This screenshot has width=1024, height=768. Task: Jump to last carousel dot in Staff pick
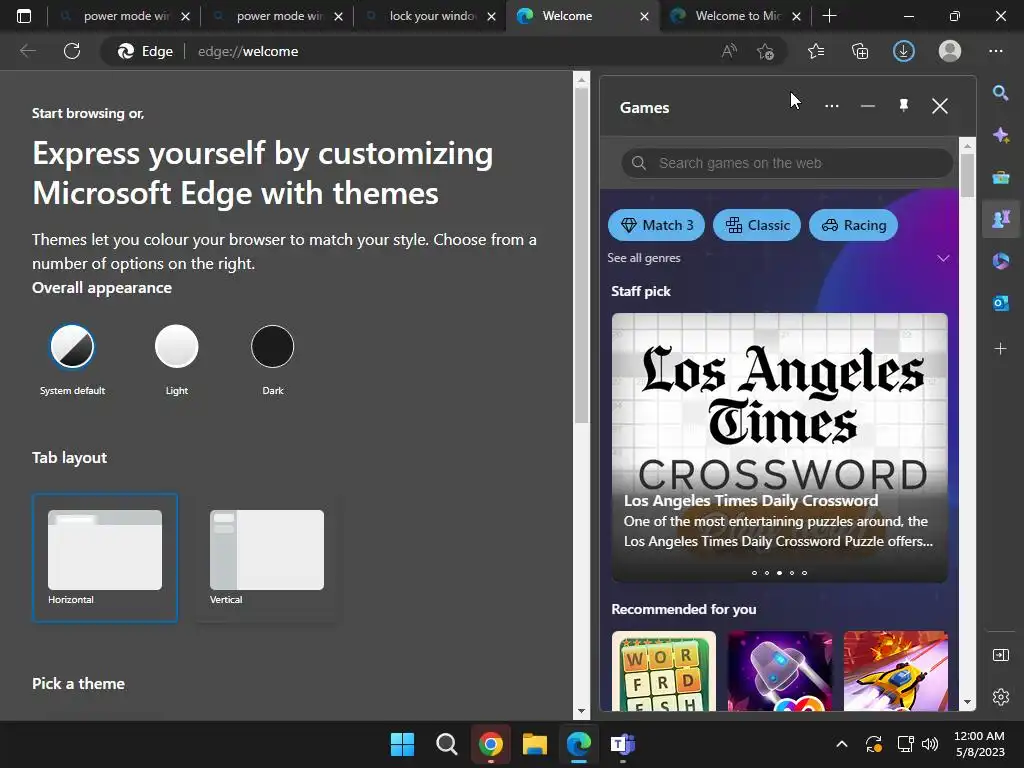805,573
